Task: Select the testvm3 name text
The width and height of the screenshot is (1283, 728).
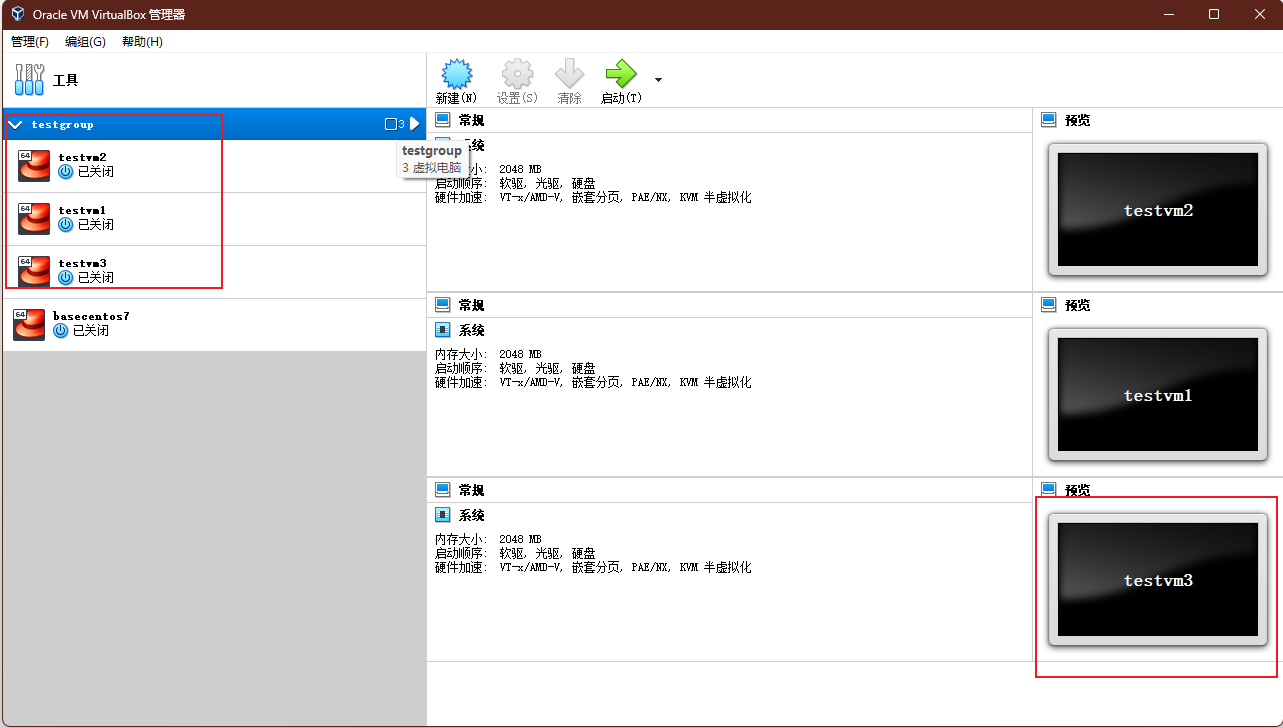Action: 82,263
